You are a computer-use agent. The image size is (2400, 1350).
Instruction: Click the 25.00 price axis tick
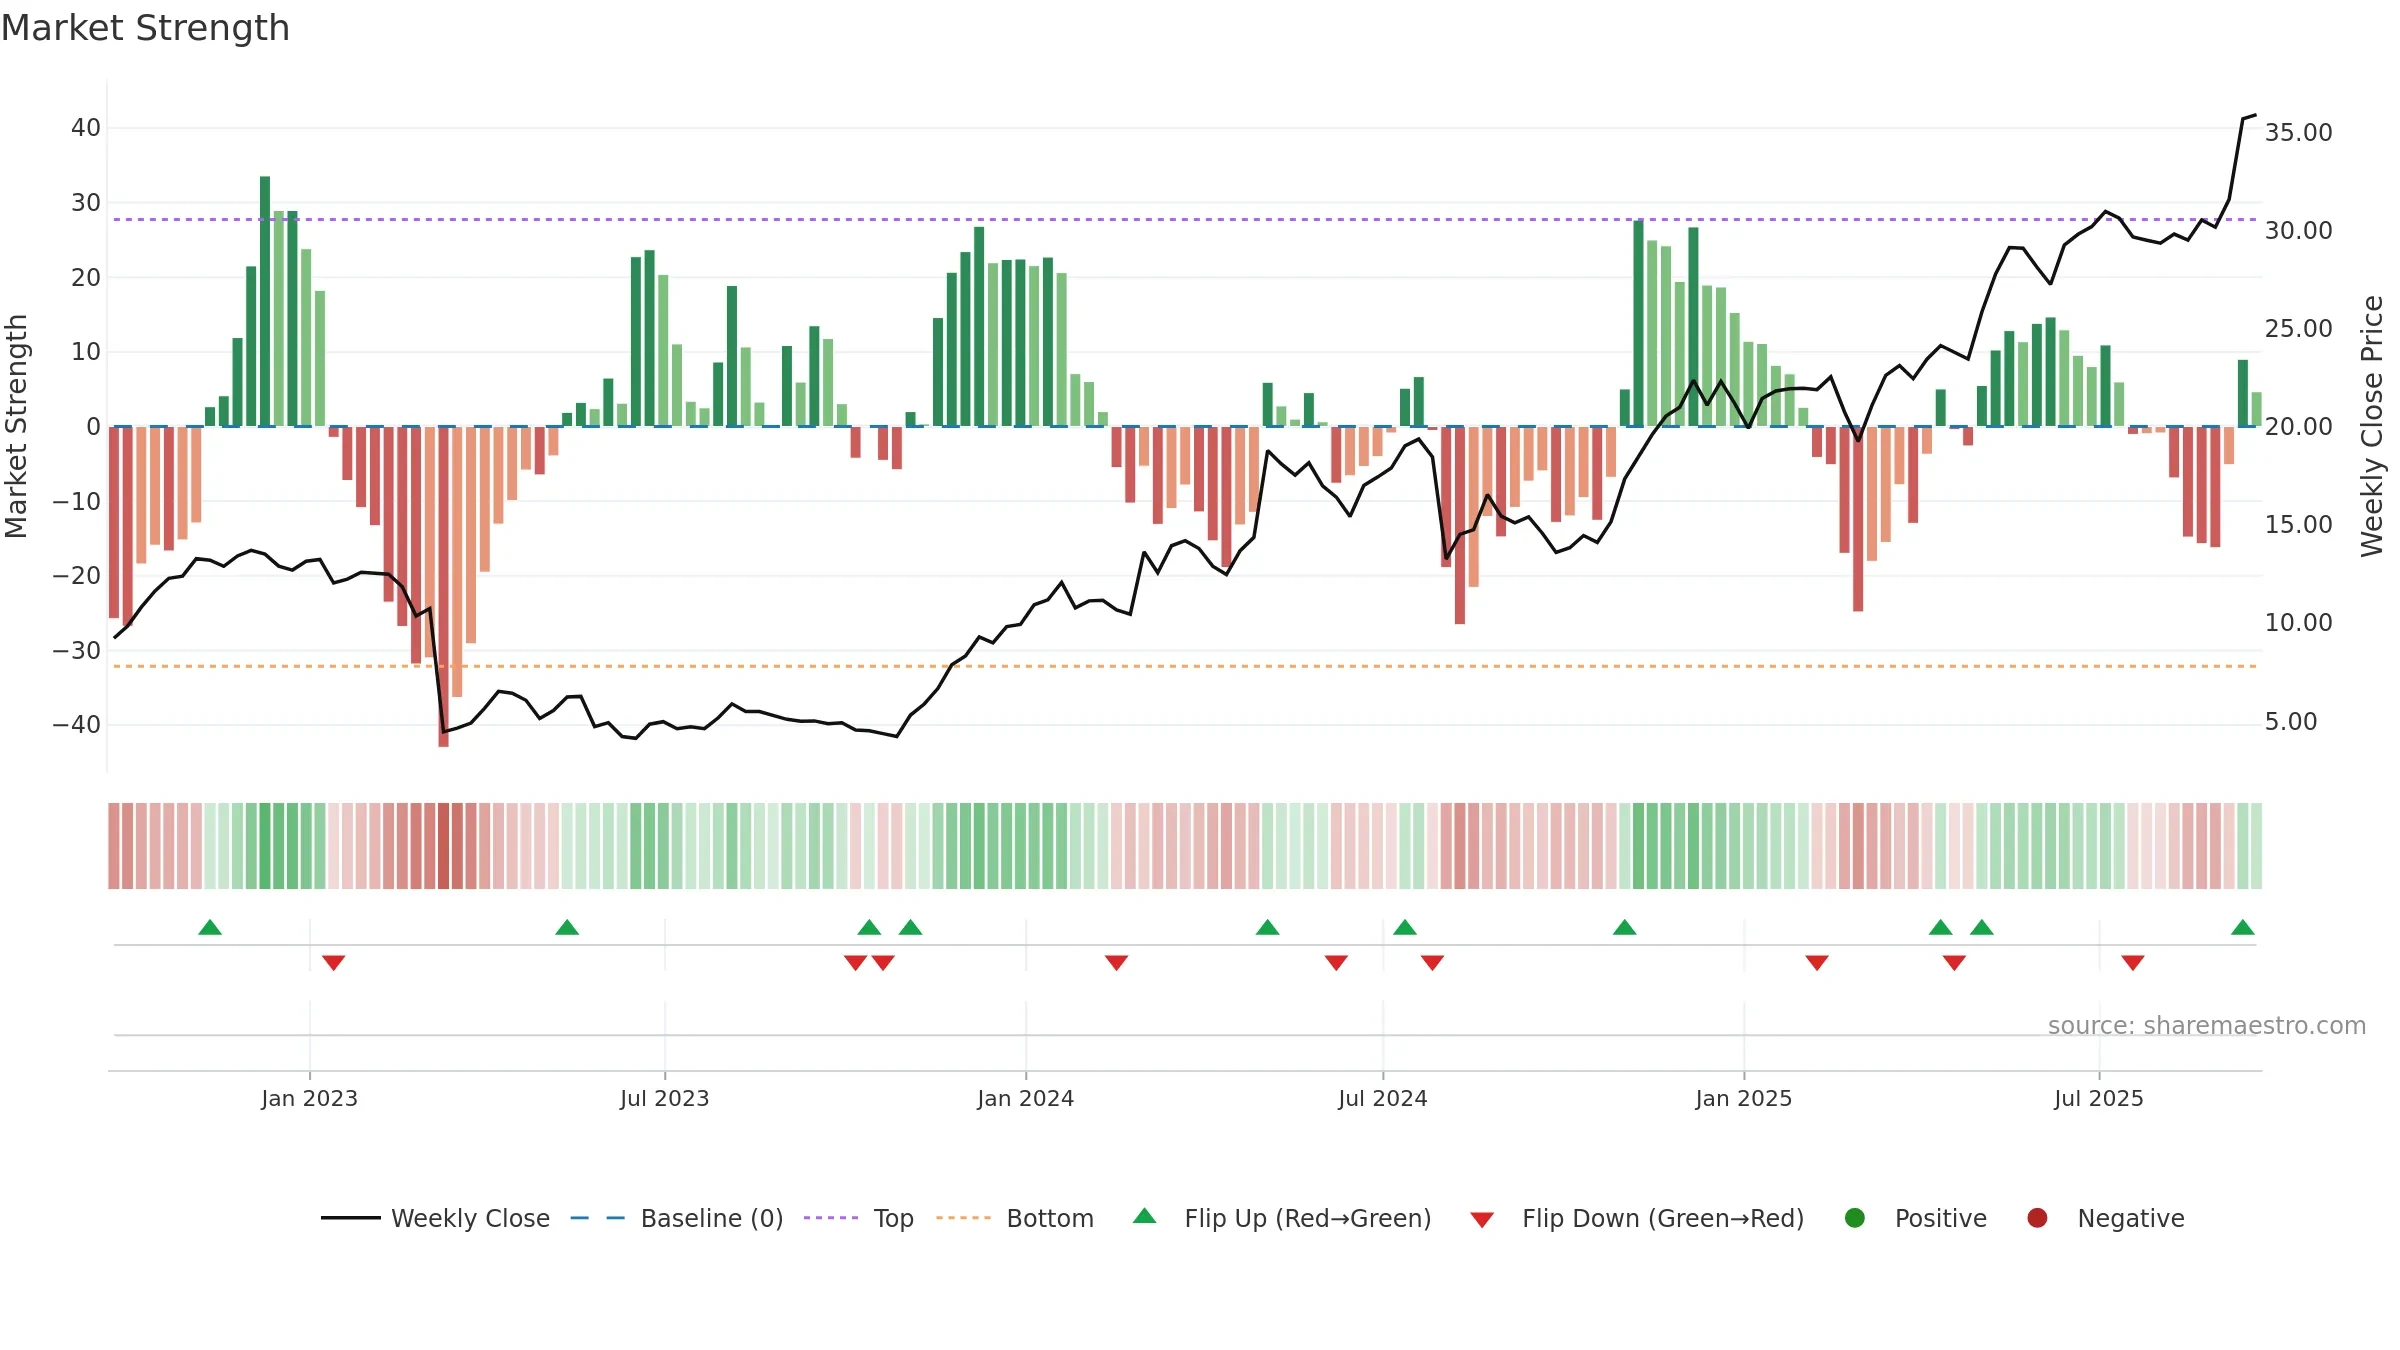pos(2298,328)
